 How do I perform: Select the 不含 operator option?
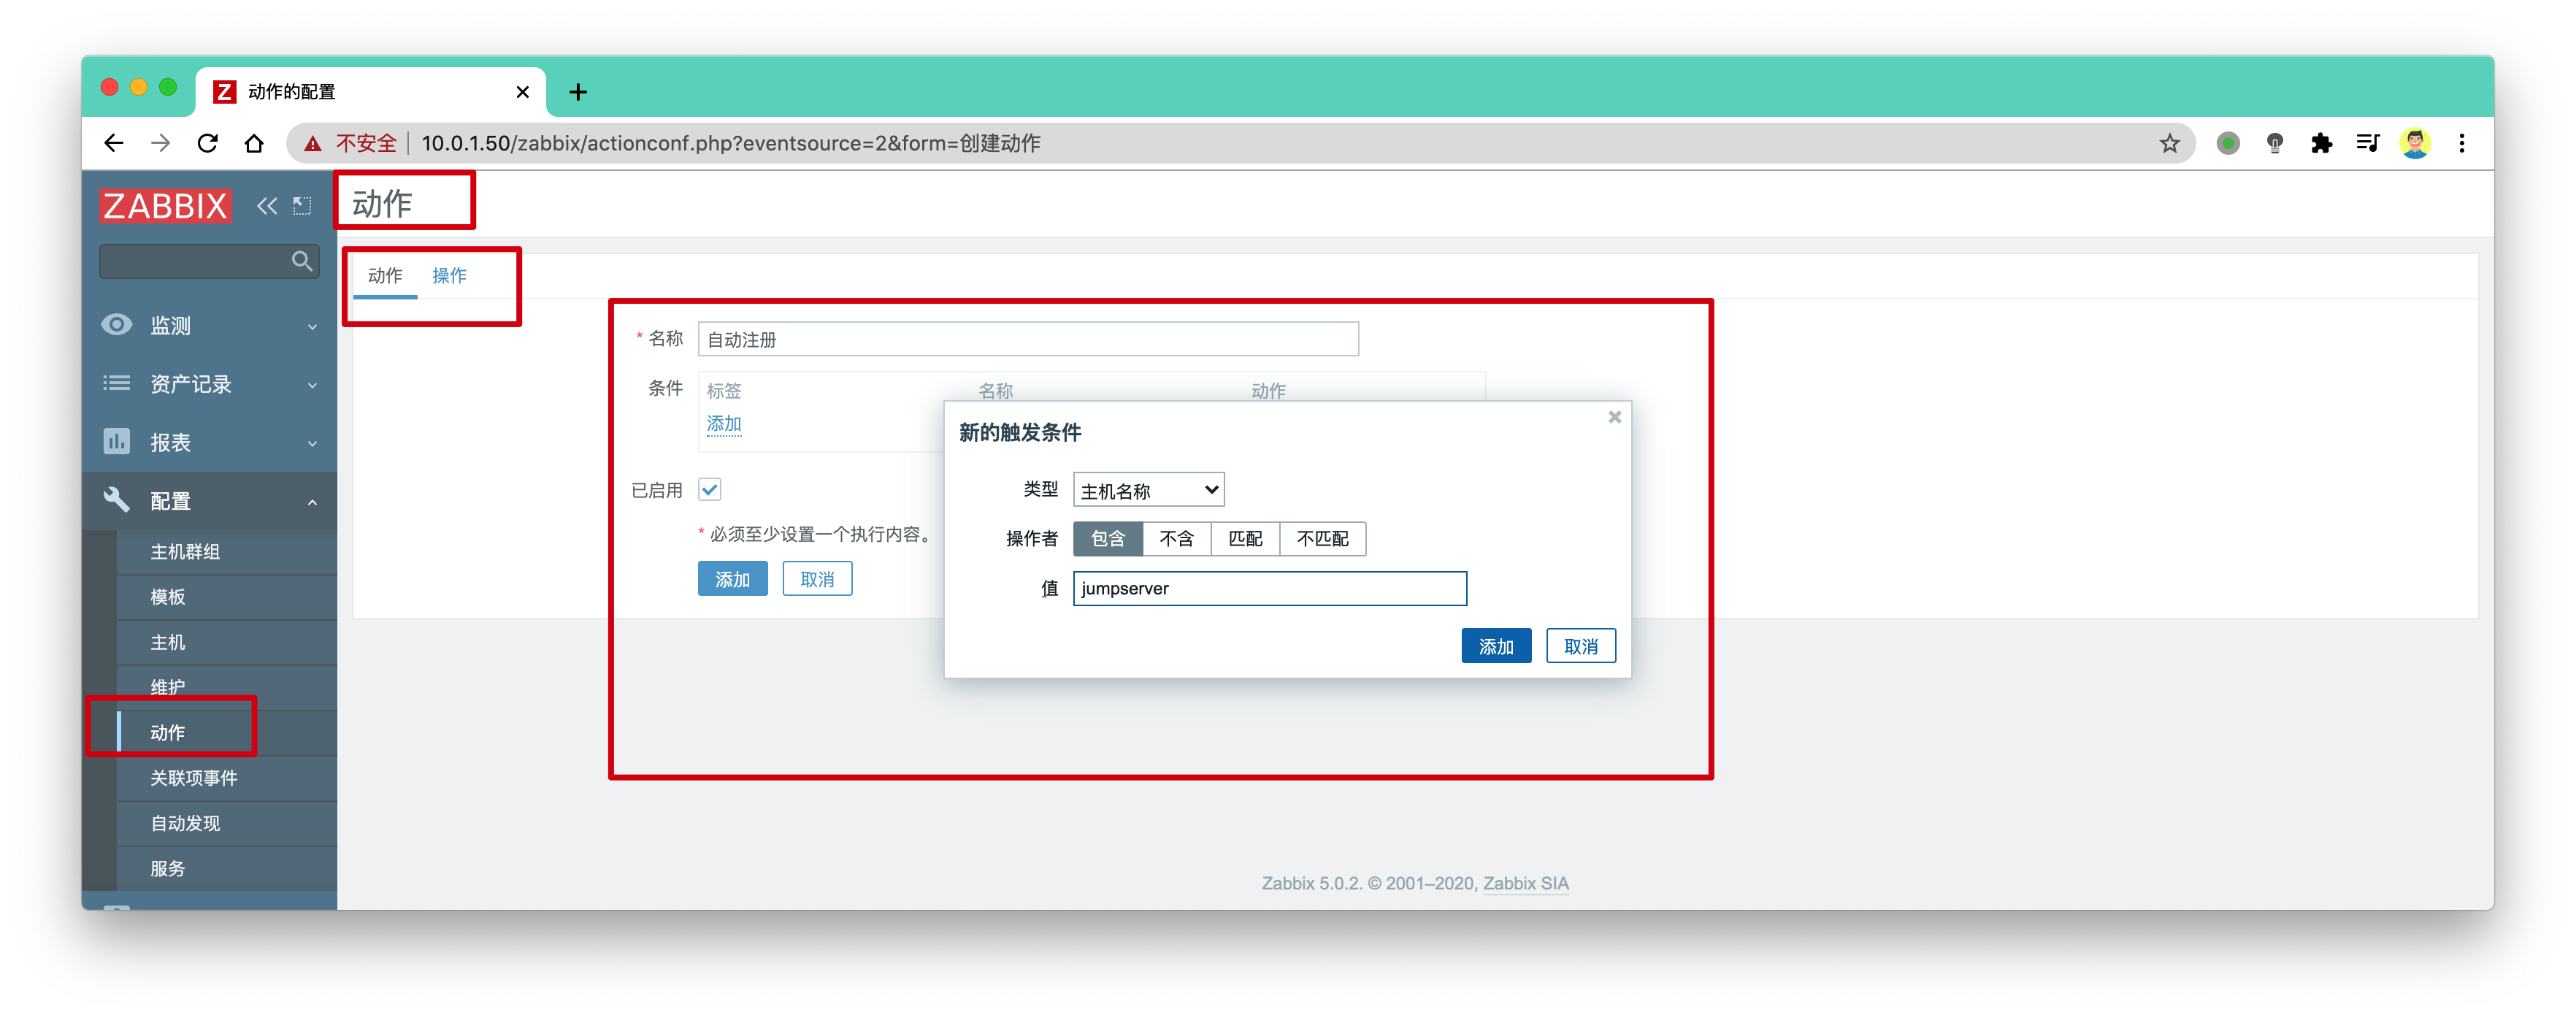(x=1177, y=539)
